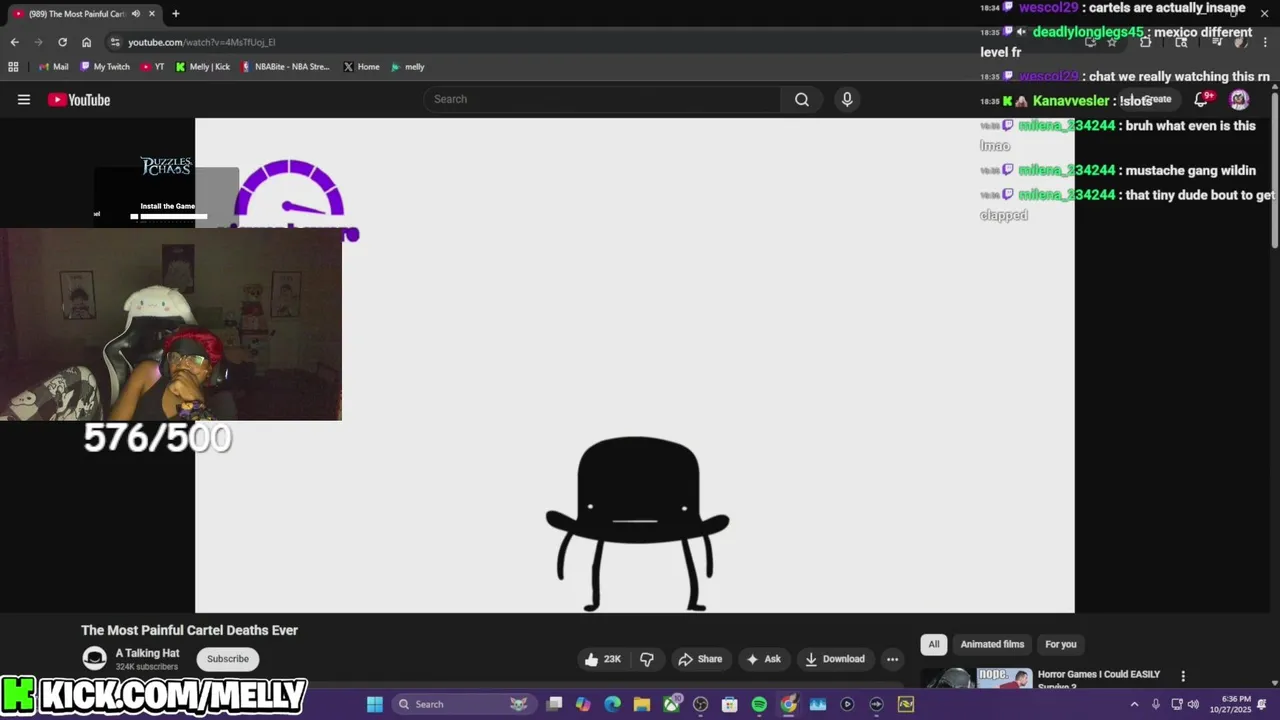Like the video (23K)

coord(603,659)
